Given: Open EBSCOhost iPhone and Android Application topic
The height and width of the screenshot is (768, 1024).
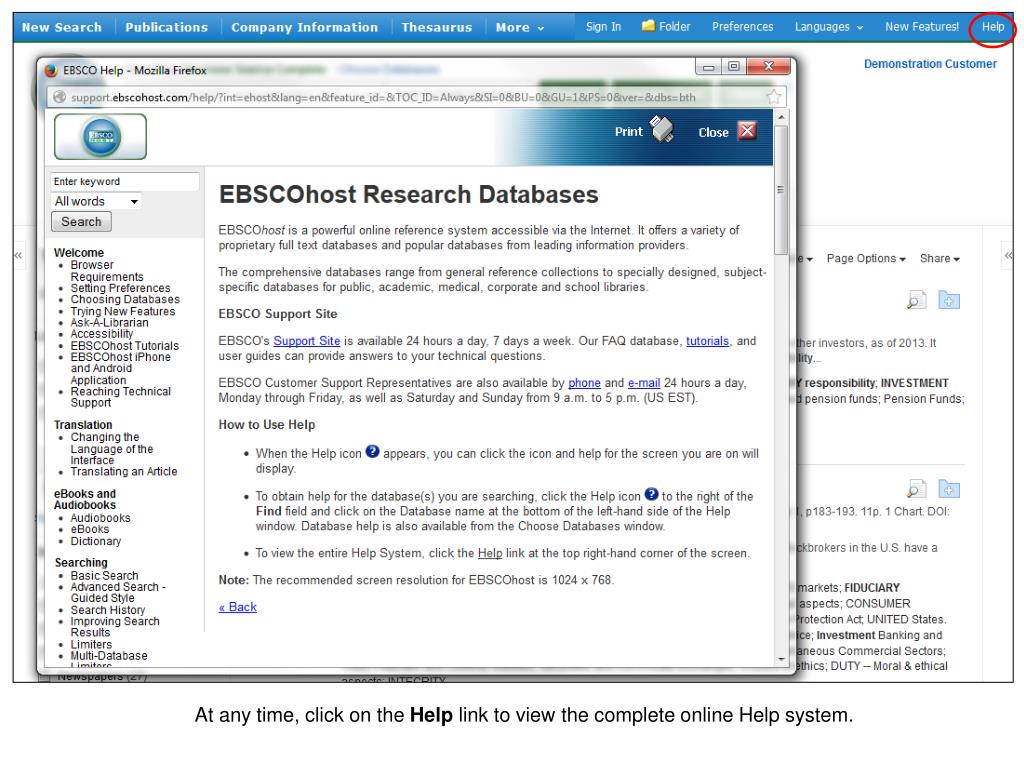Looking at the screenshot, I should (120, 368).
